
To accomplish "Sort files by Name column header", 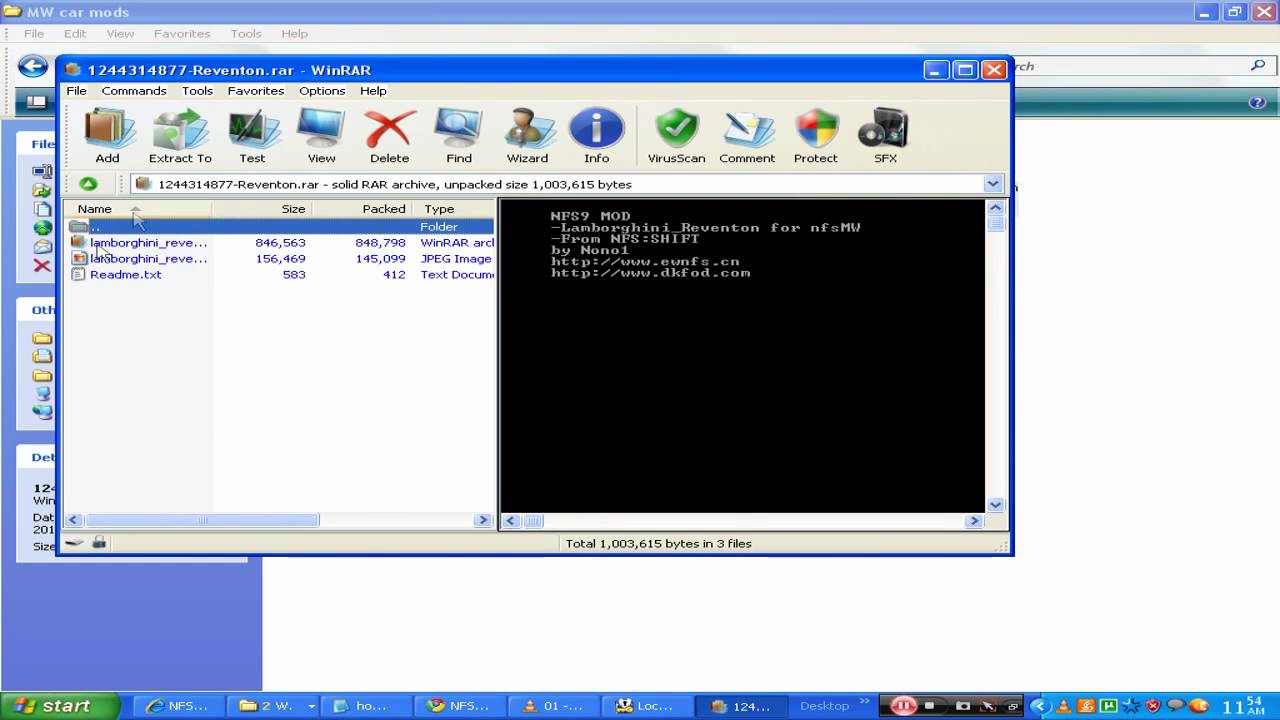I will click(x=138, y=209).
